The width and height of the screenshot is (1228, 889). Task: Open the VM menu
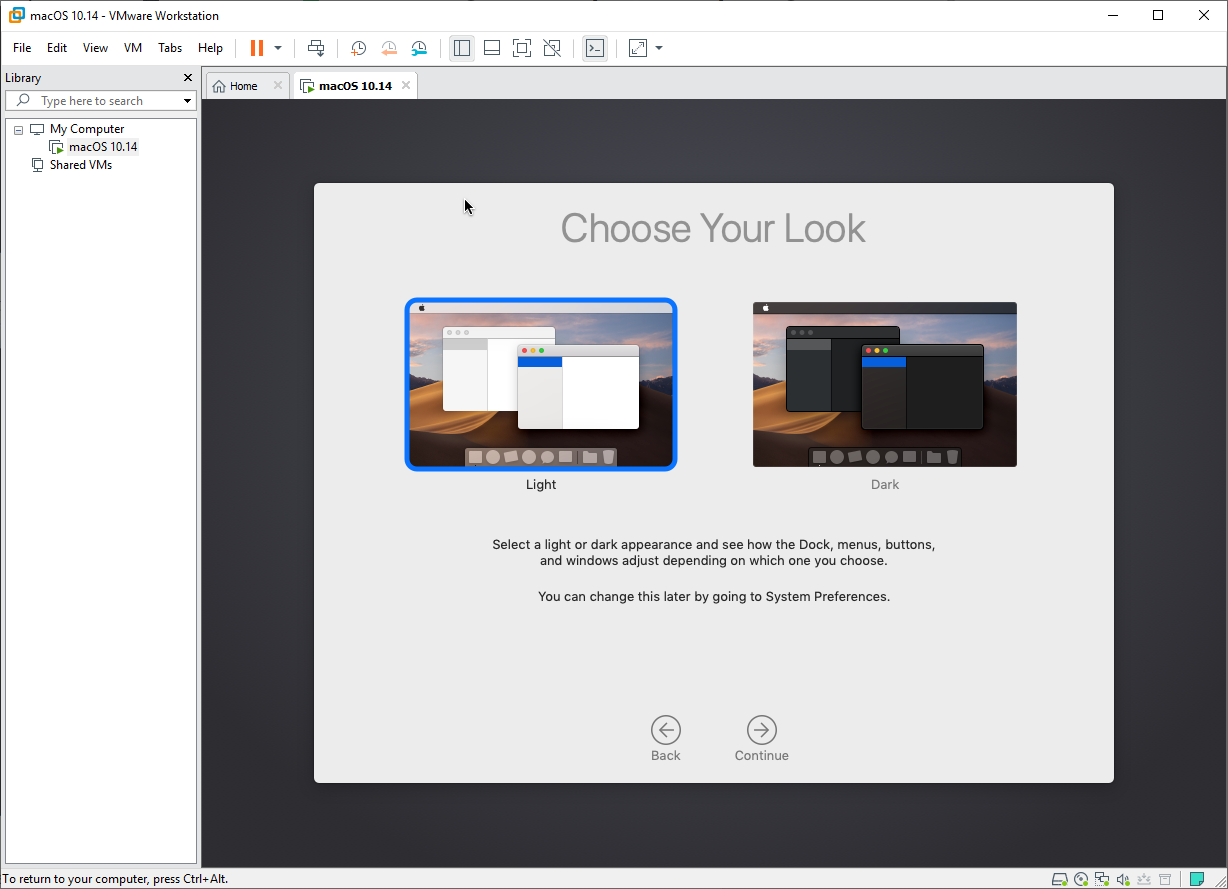tap(133, 47)
